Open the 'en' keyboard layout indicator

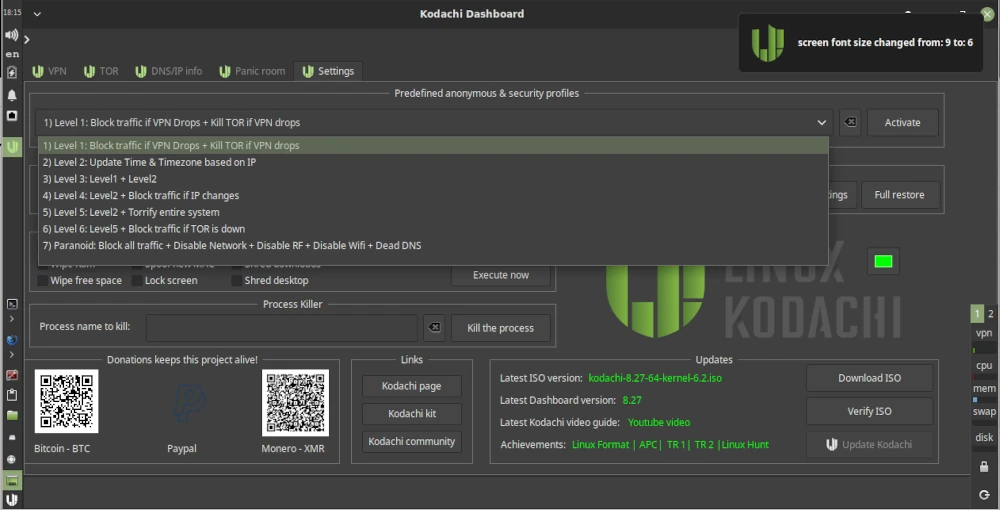[12, 54]
